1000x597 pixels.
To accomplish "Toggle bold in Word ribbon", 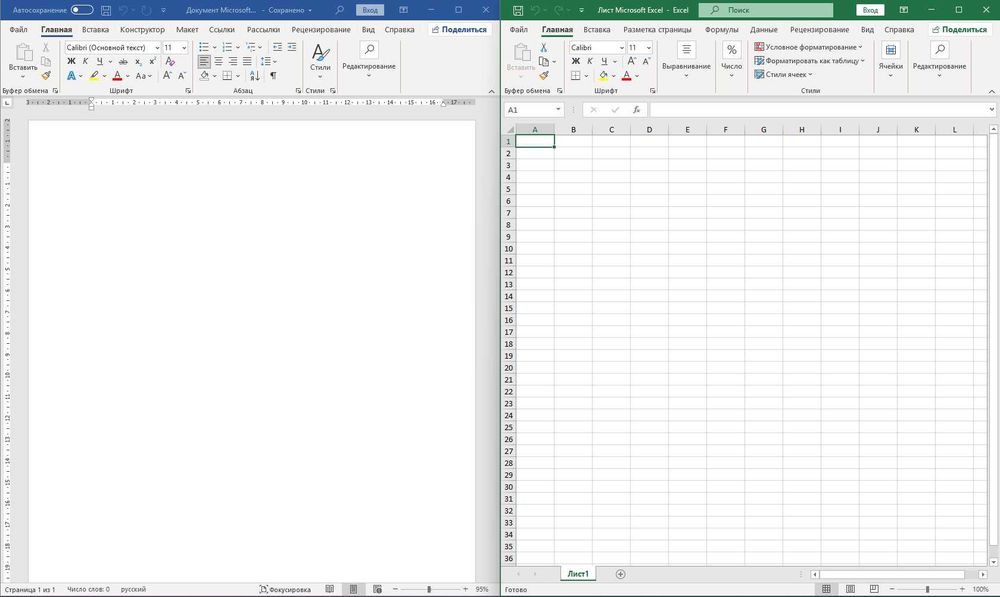I will click(x=71, y=61).
